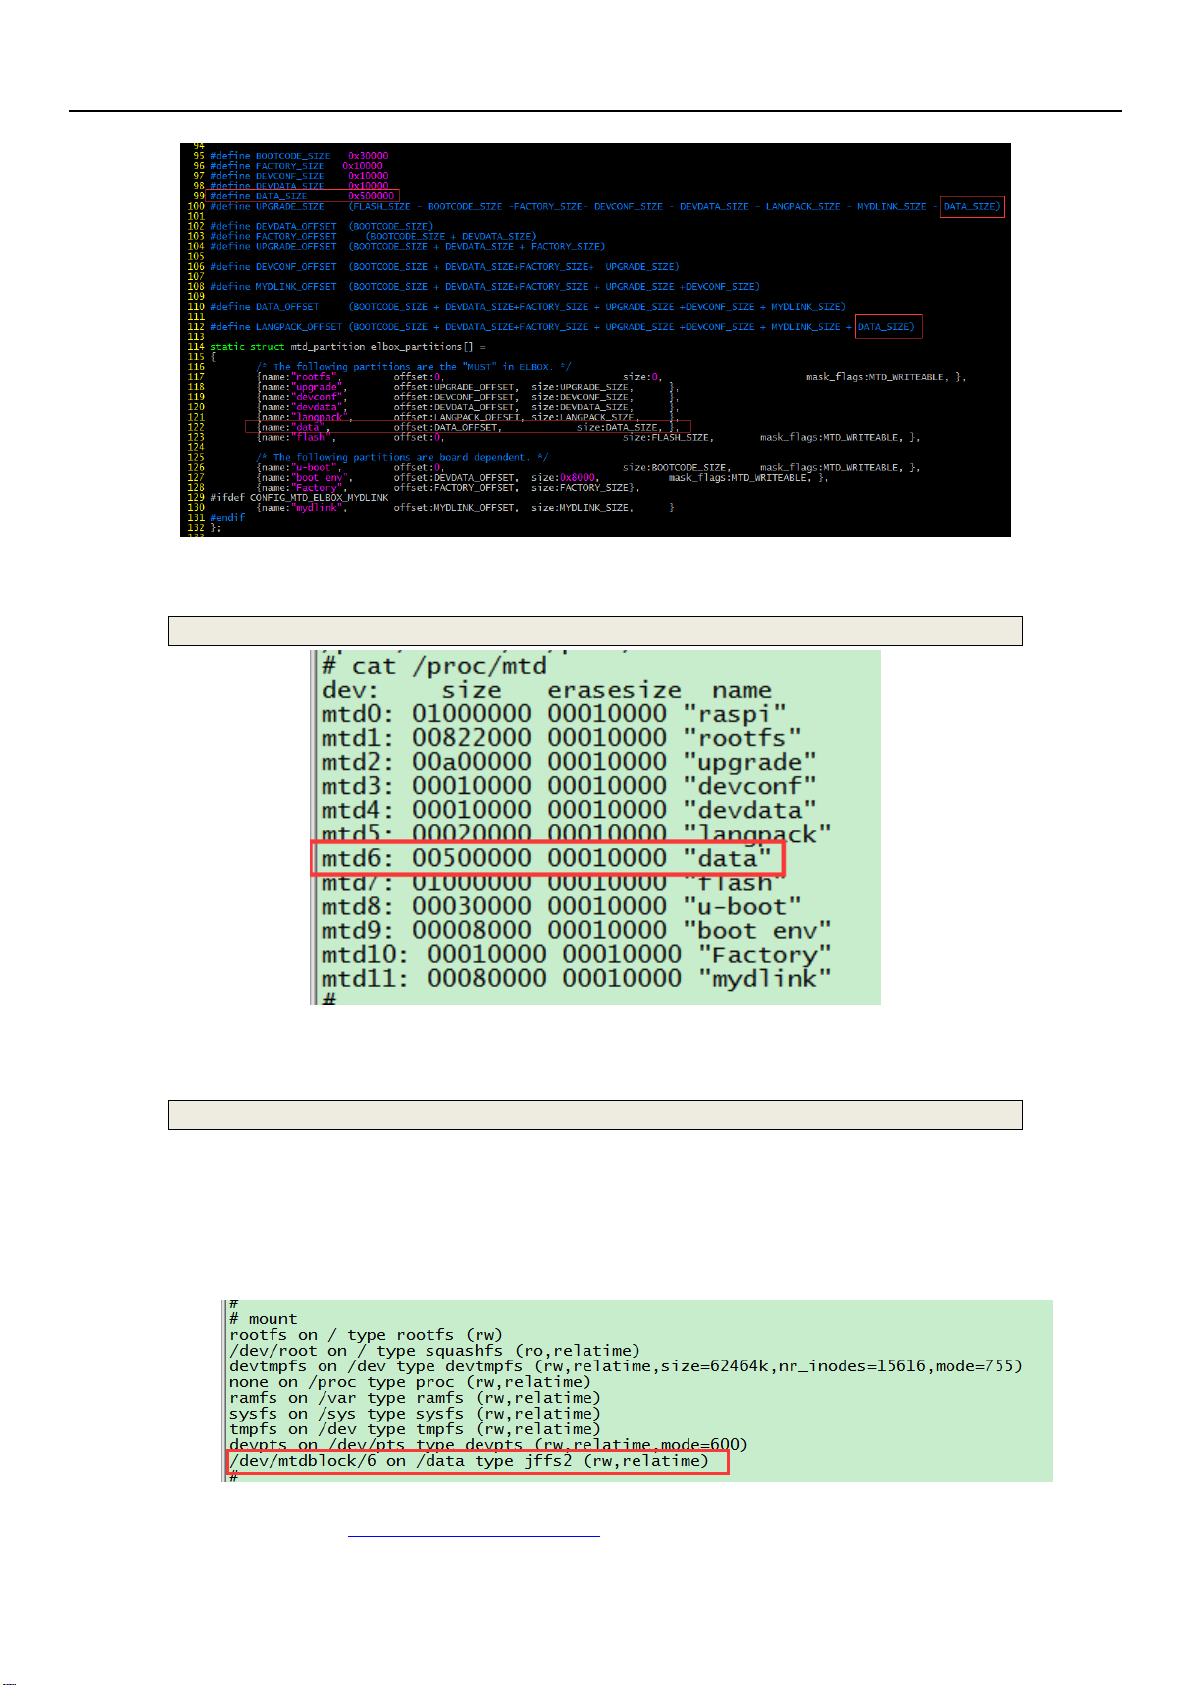This screenshot has width=1192, height=1685.
Task: Click the "tmpfs on /dev type tmpfs" line
Action: (x=415, y=1429)
